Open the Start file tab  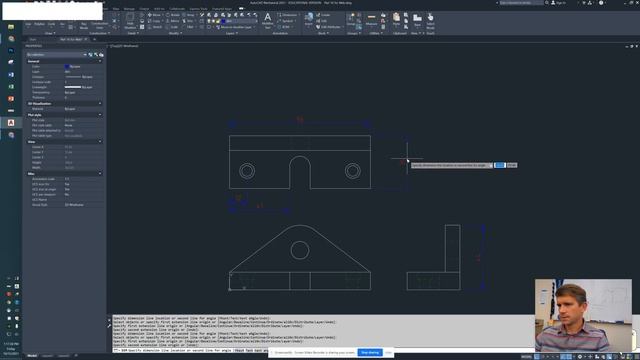tap(33, 40)
